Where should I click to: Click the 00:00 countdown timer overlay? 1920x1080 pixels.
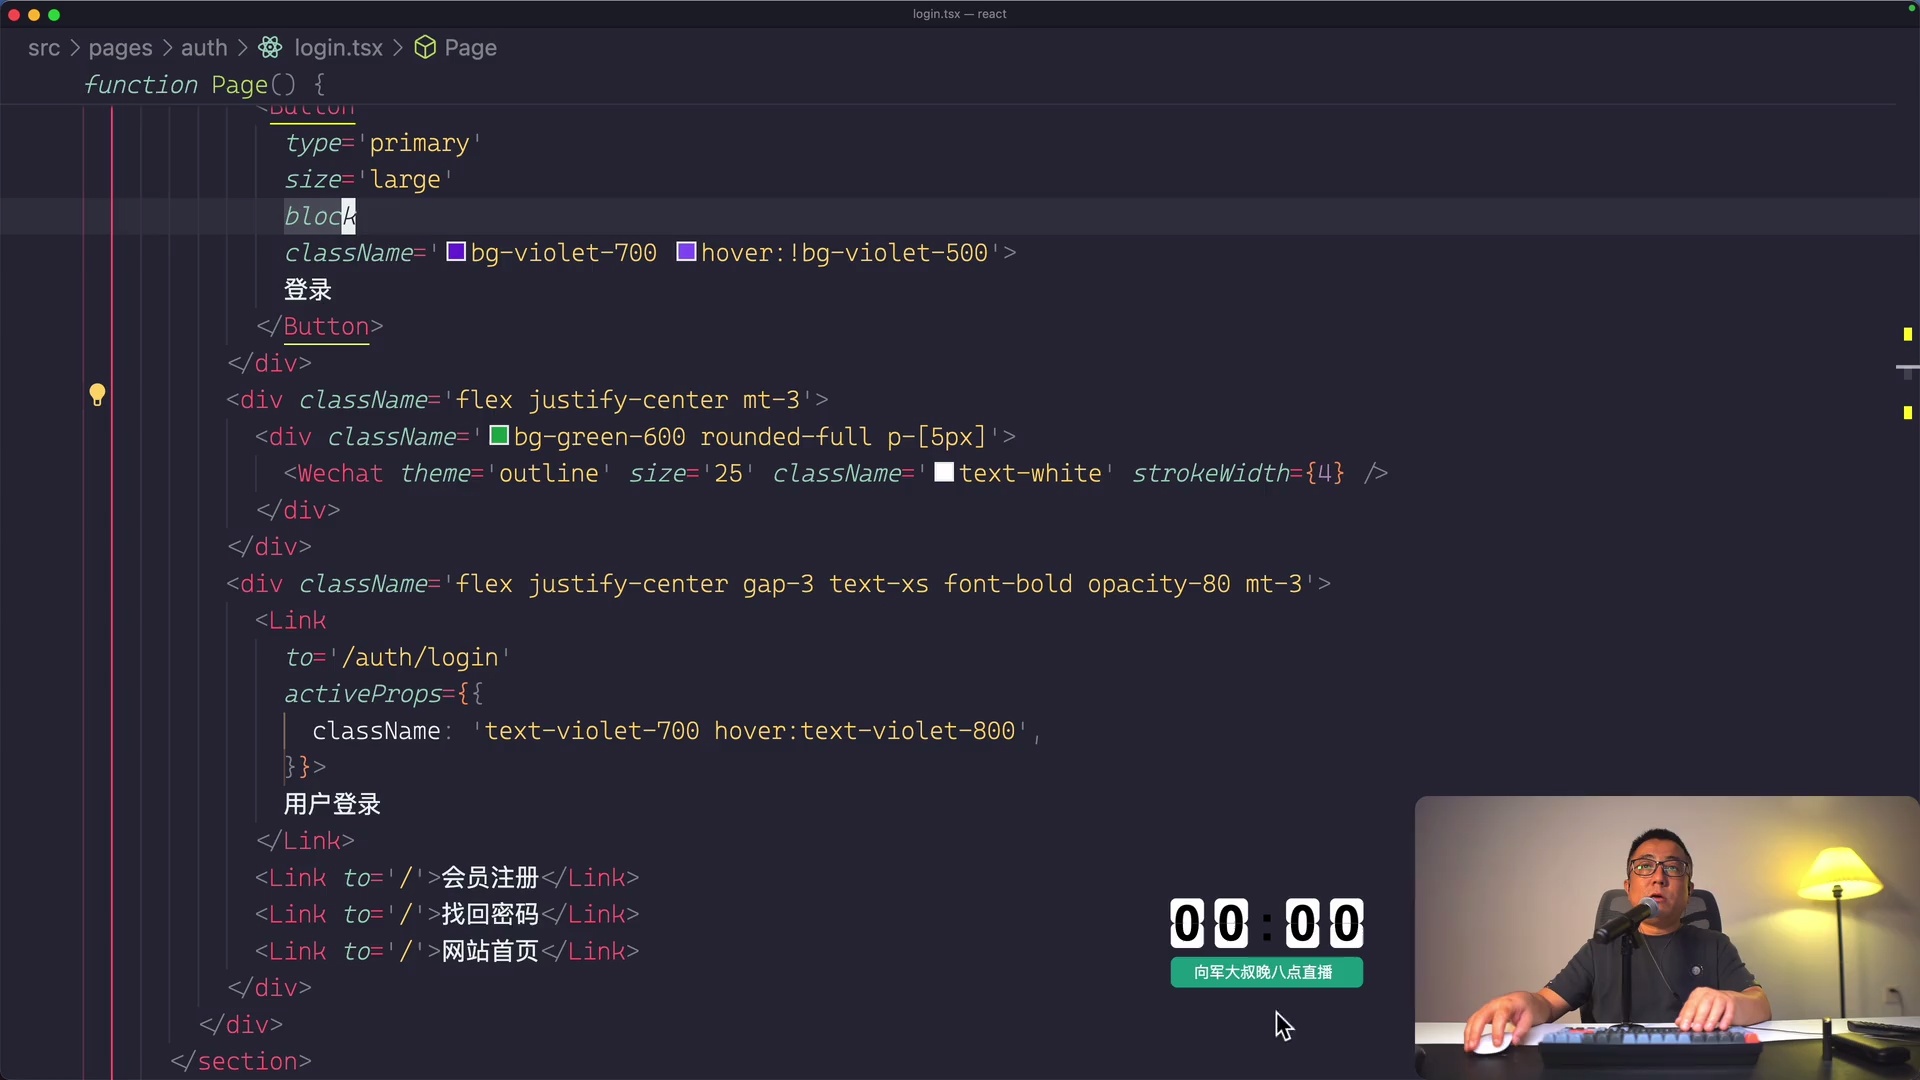point(1266,923)
